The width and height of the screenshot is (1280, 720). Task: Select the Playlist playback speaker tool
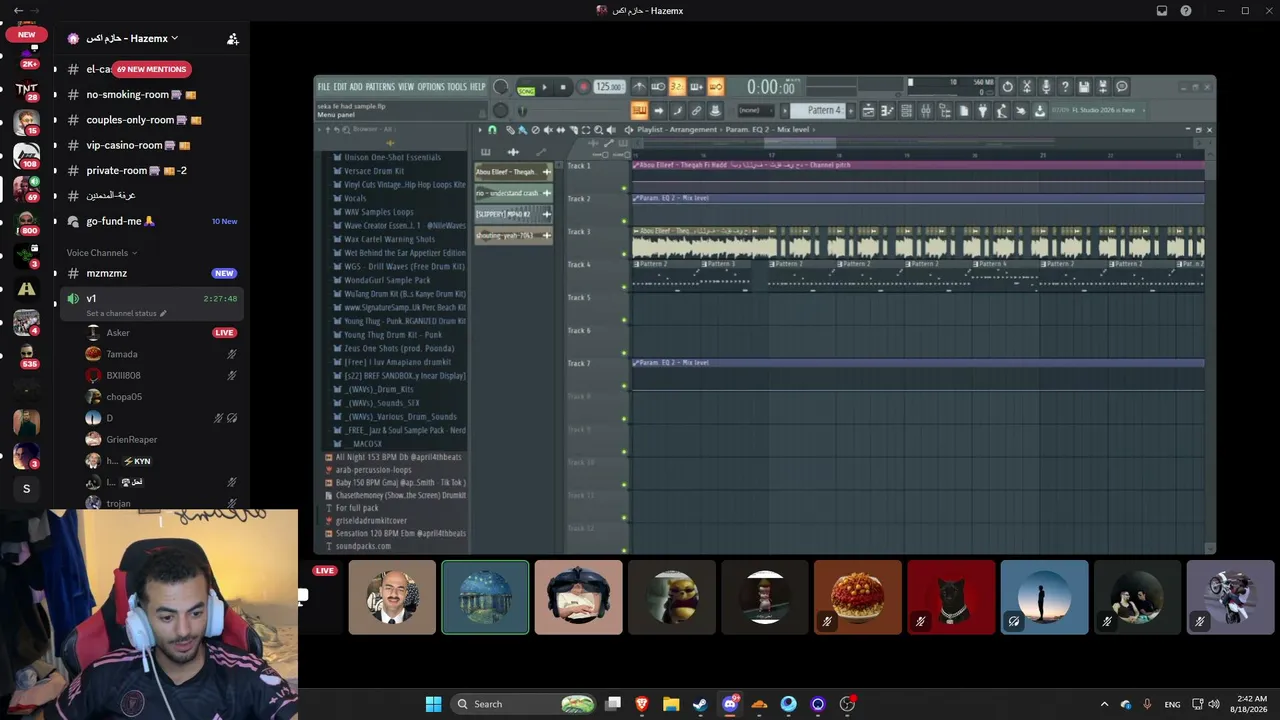pos(611,130)
